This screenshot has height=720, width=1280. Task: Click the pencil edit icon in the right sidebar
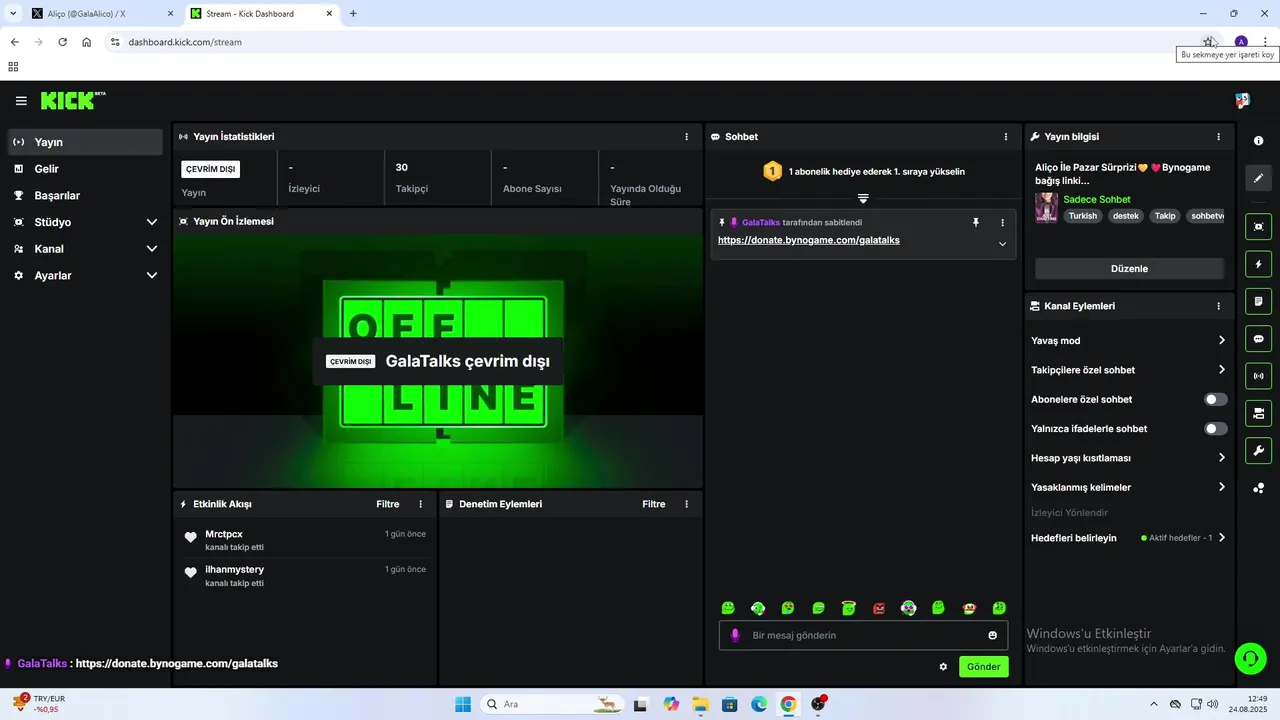[x=1258, y=178]
